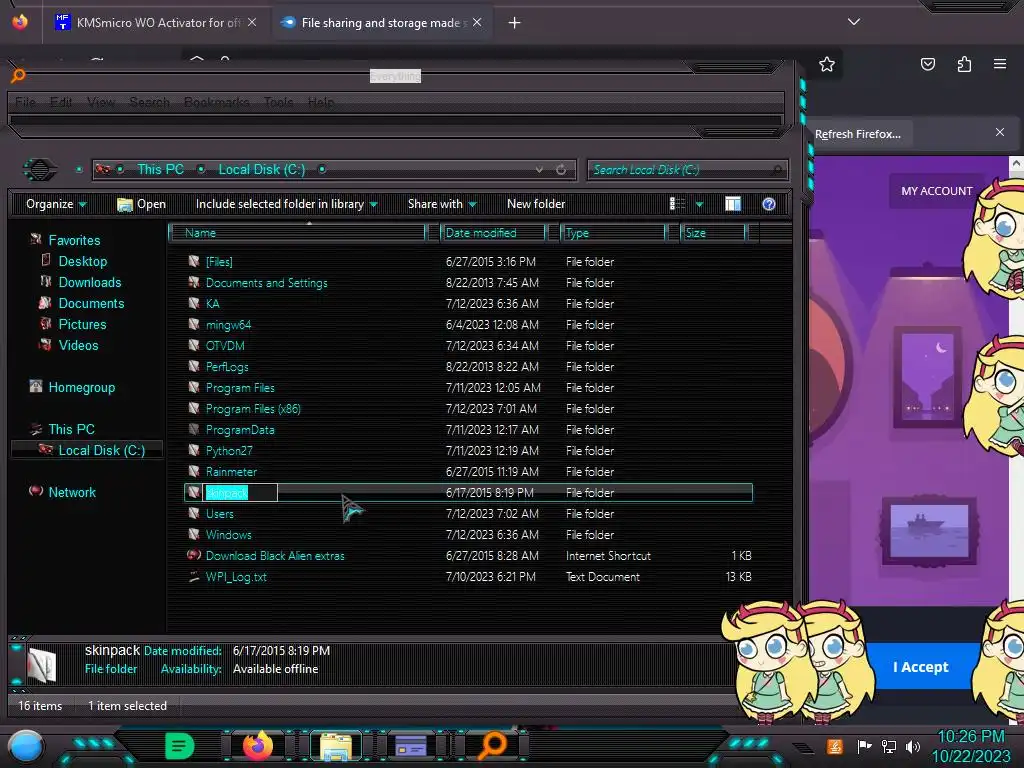Open a new Firefox tab with plus
This screenshot has width=1024, height=768.
click(x=515, y=23)
